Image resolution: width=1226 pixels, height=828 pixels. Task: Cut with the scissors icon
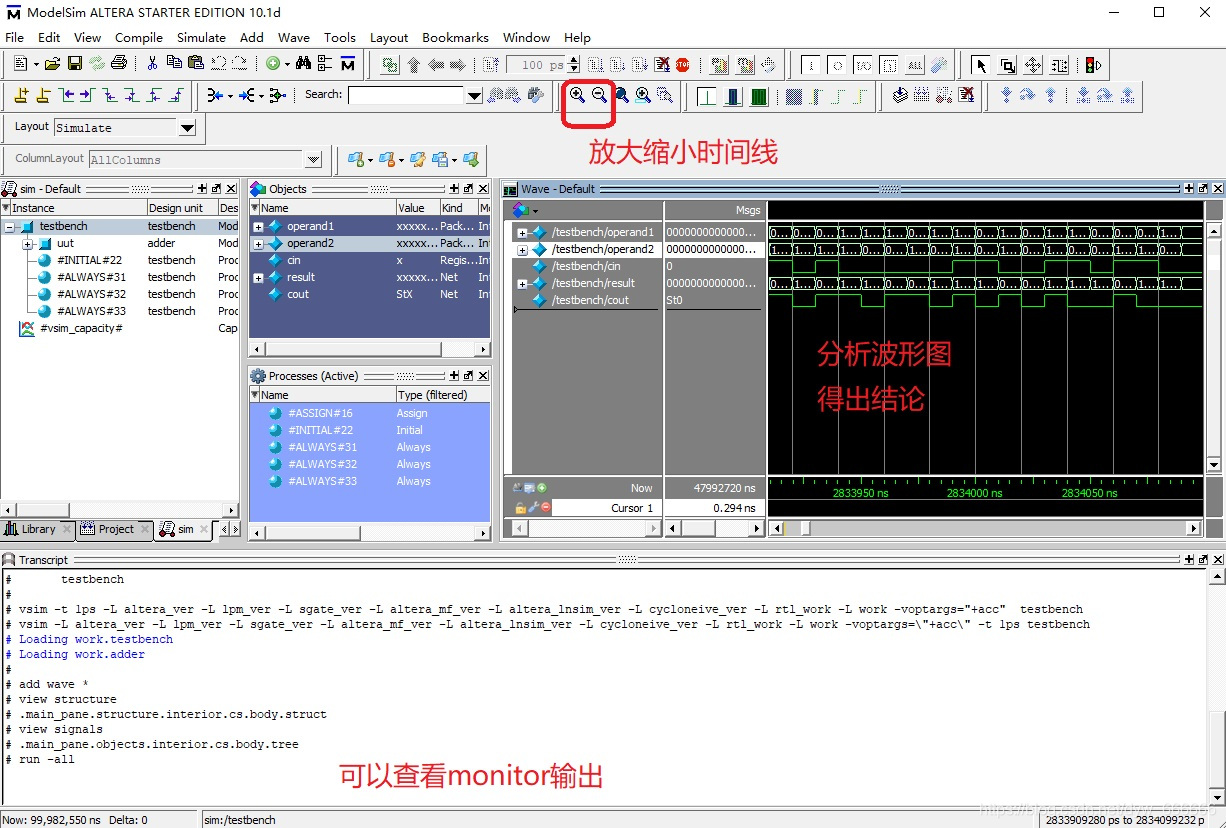(x=152, y=64)
